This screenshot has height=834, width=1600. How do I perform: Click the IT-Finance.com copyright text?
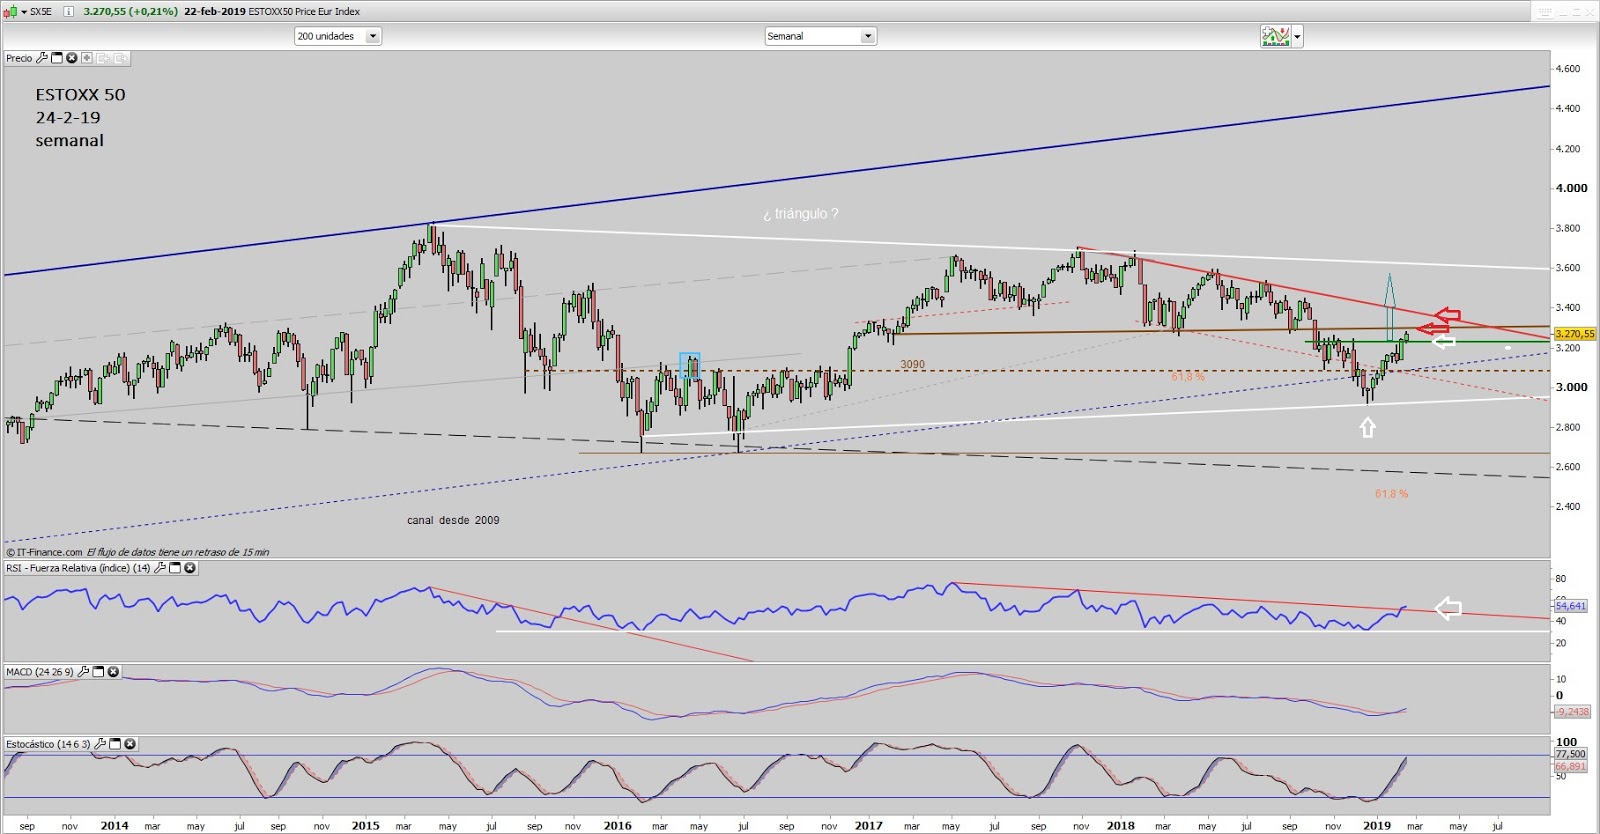tap(44, 552)
